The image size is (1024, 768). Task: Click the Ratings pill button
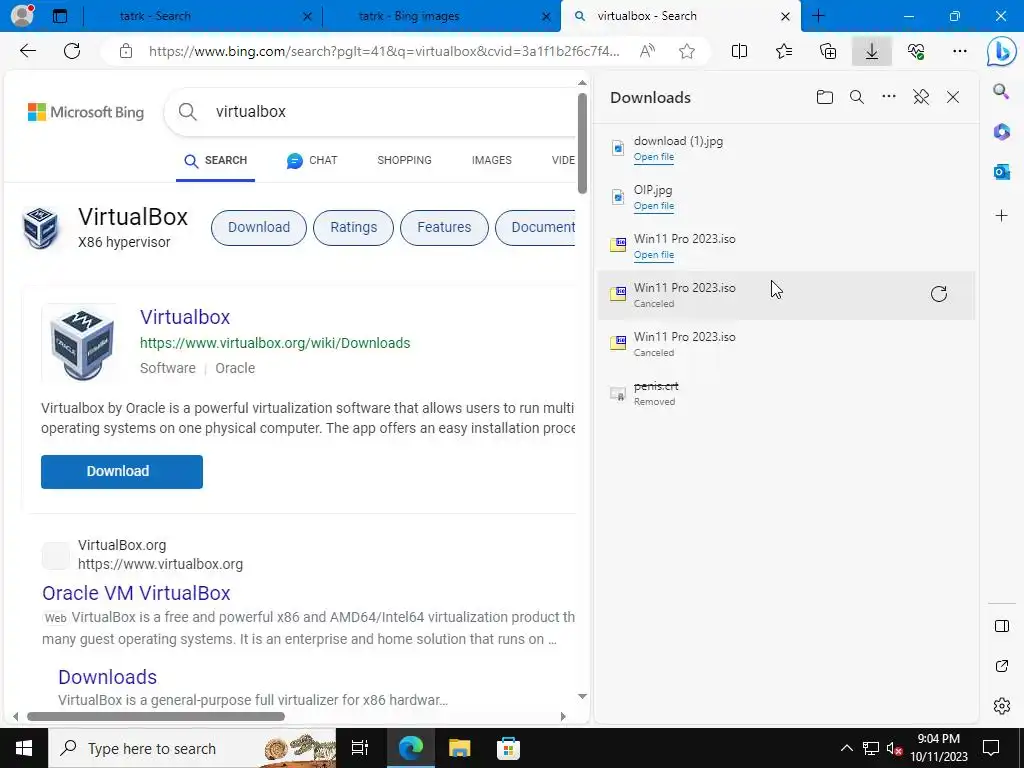tap(353, 228)
